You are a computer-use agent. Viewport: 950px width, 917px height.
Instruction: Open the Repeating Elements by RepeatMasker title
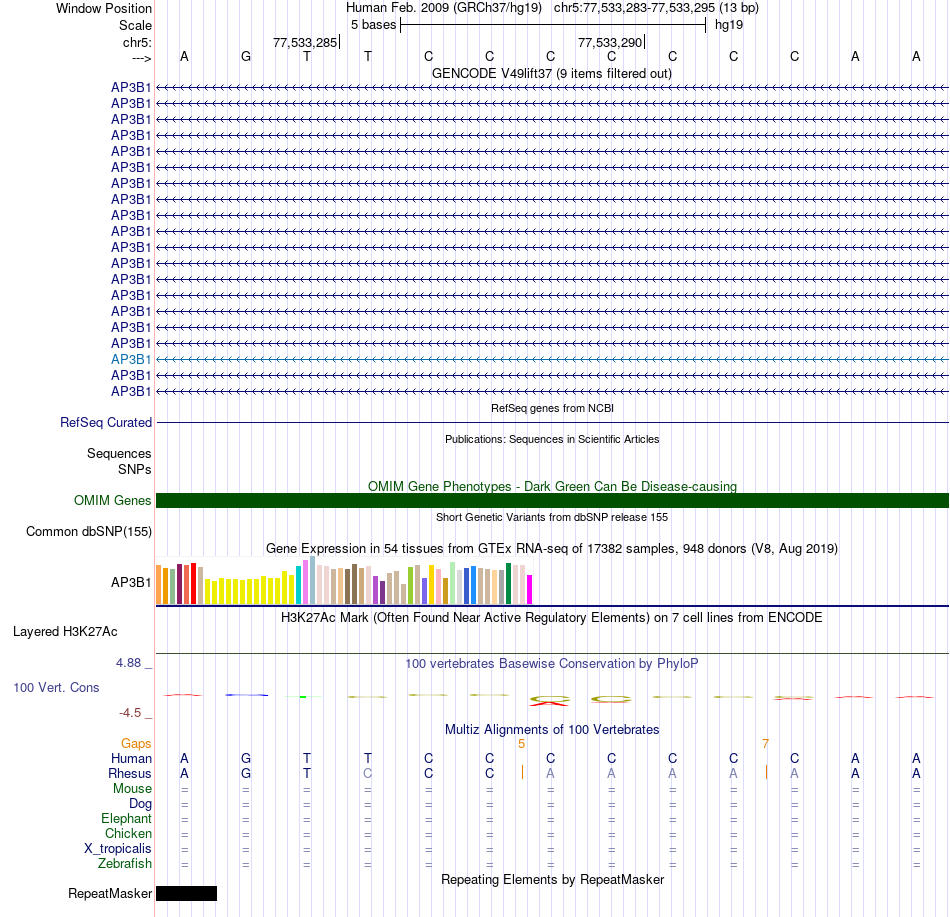pos(552,879)
